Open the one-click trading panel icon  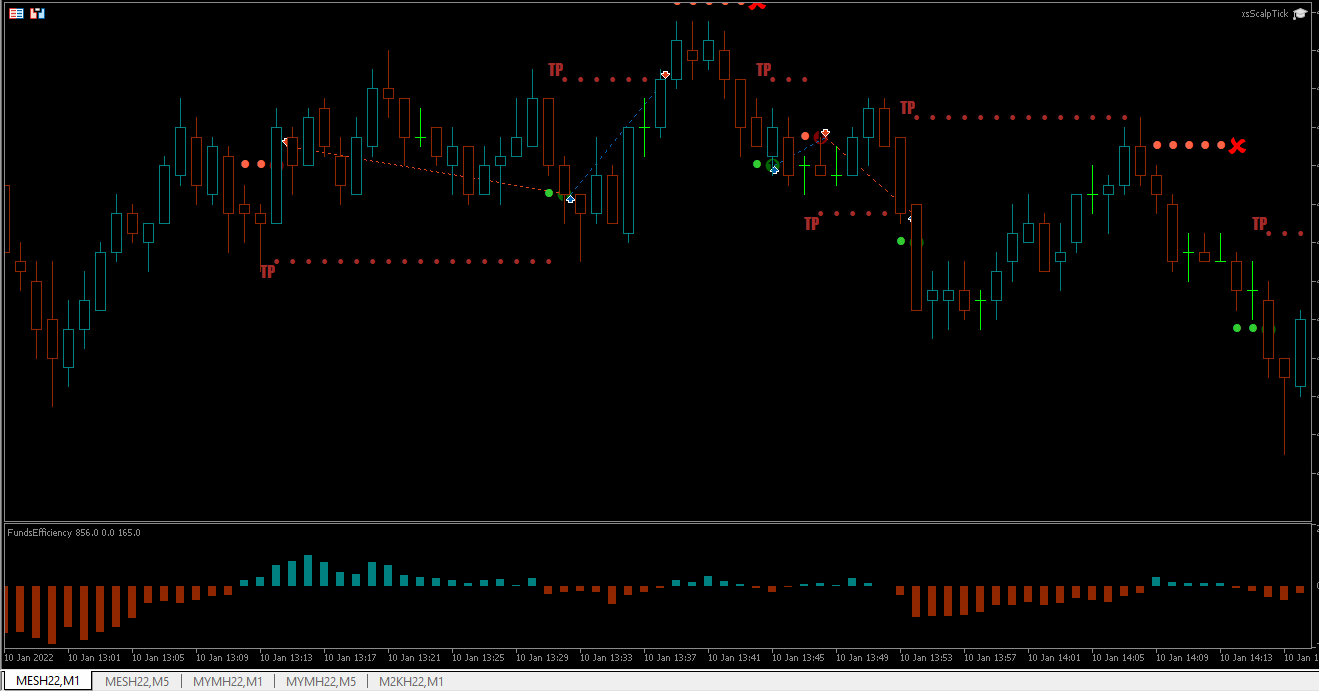tap(17, 14)
